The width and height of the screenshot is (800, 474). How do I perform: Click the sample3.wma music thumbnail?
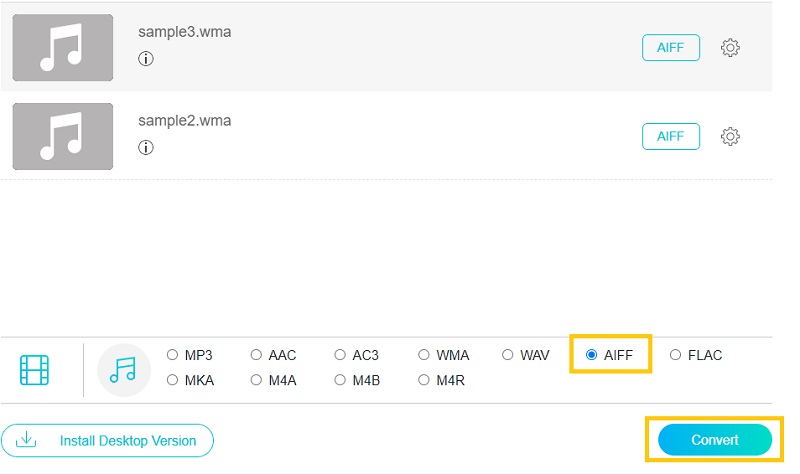(x=62, y=48)
